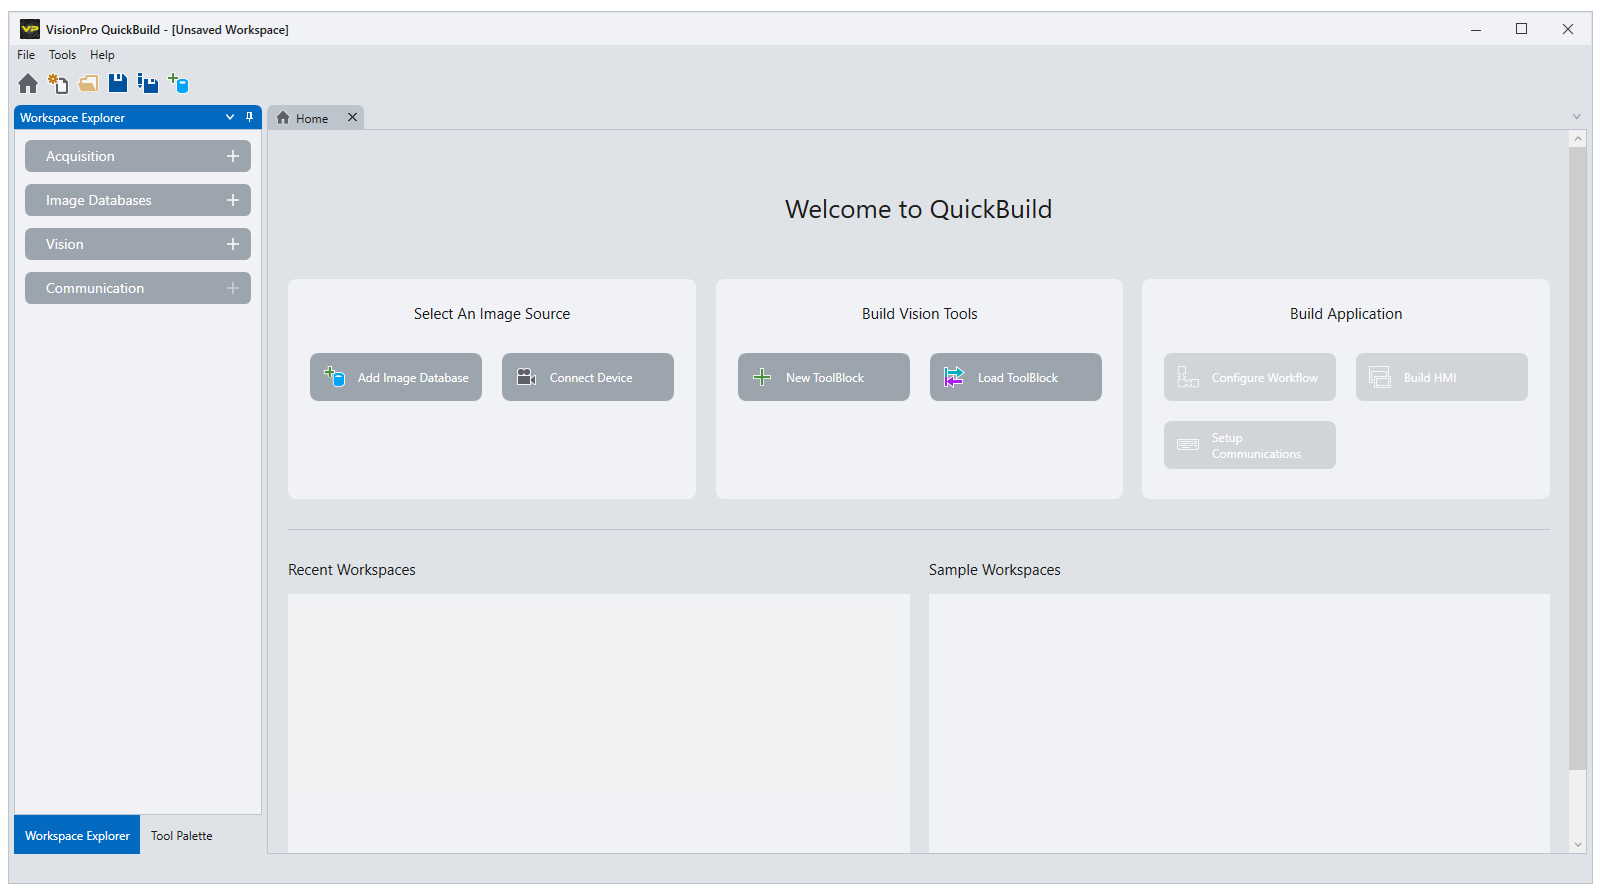Image resolution: width=1601 pixels, height=892 pixels.
Task: Switch to the Tool Palette tab
Action: [181, 836]
